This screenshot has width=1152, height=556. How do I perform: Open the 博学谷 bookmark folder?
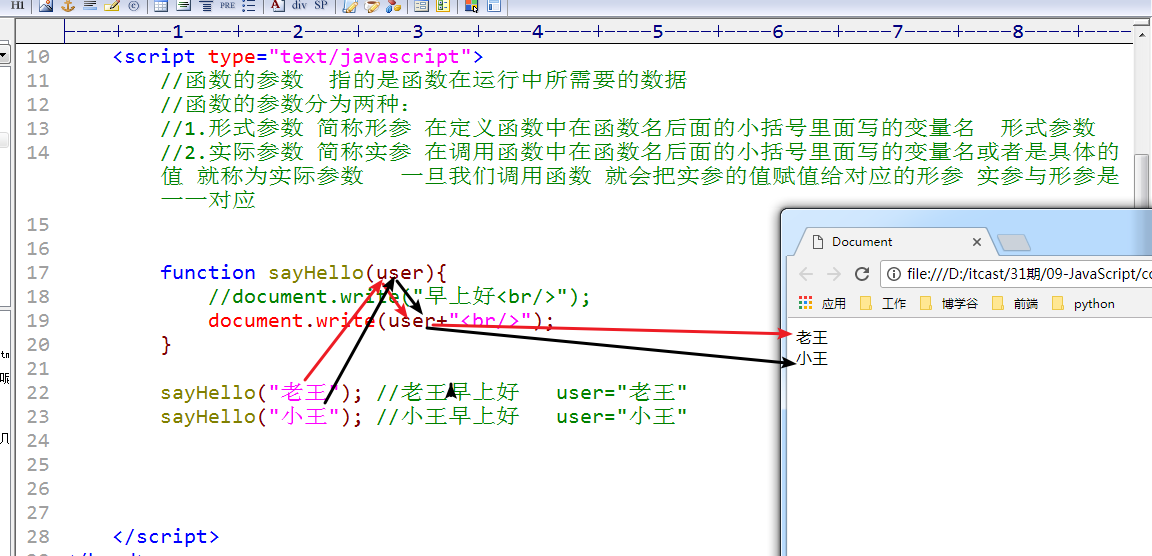pos(949,303)
